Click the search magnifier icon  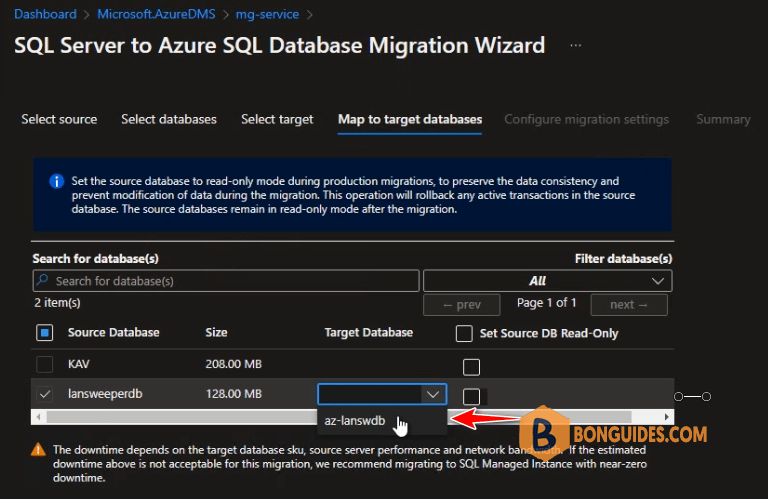click(43, 280)
